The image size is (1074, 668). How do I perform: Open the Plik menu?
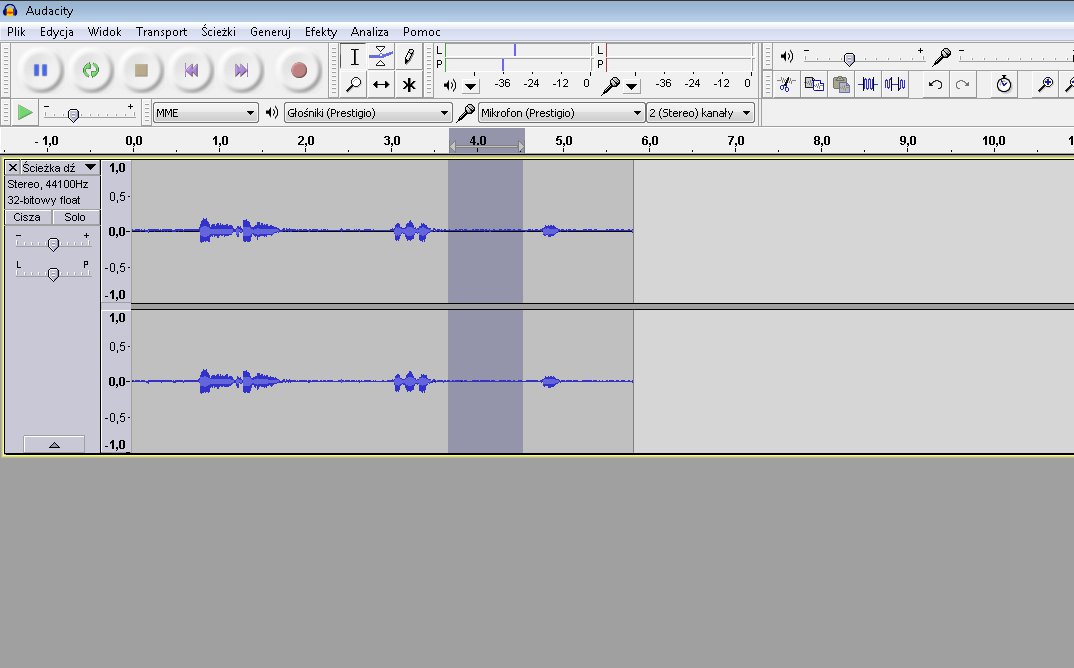coord(16,32)
